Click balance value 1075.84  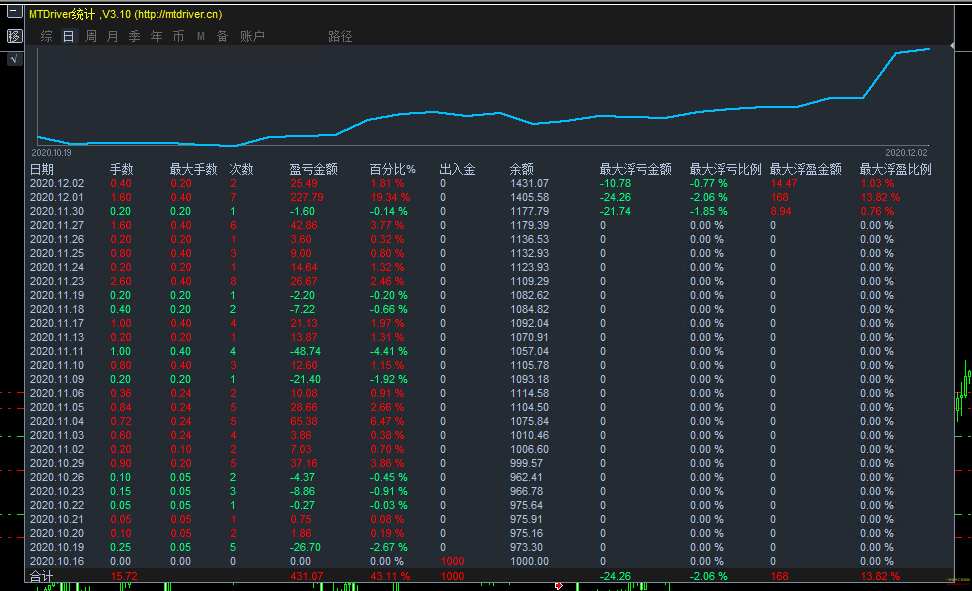529,421
